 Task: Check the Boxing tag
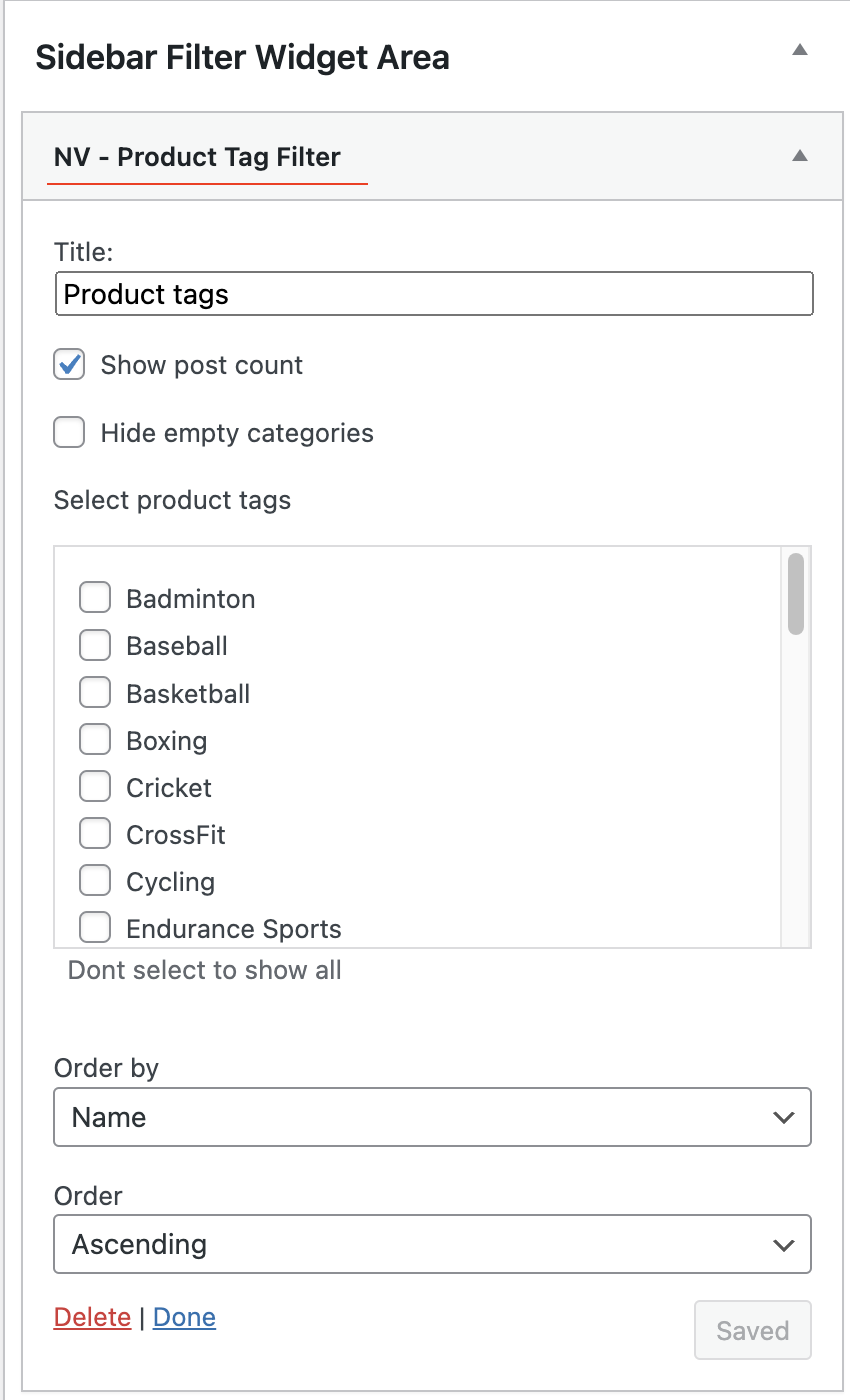[x=95, y=740]
